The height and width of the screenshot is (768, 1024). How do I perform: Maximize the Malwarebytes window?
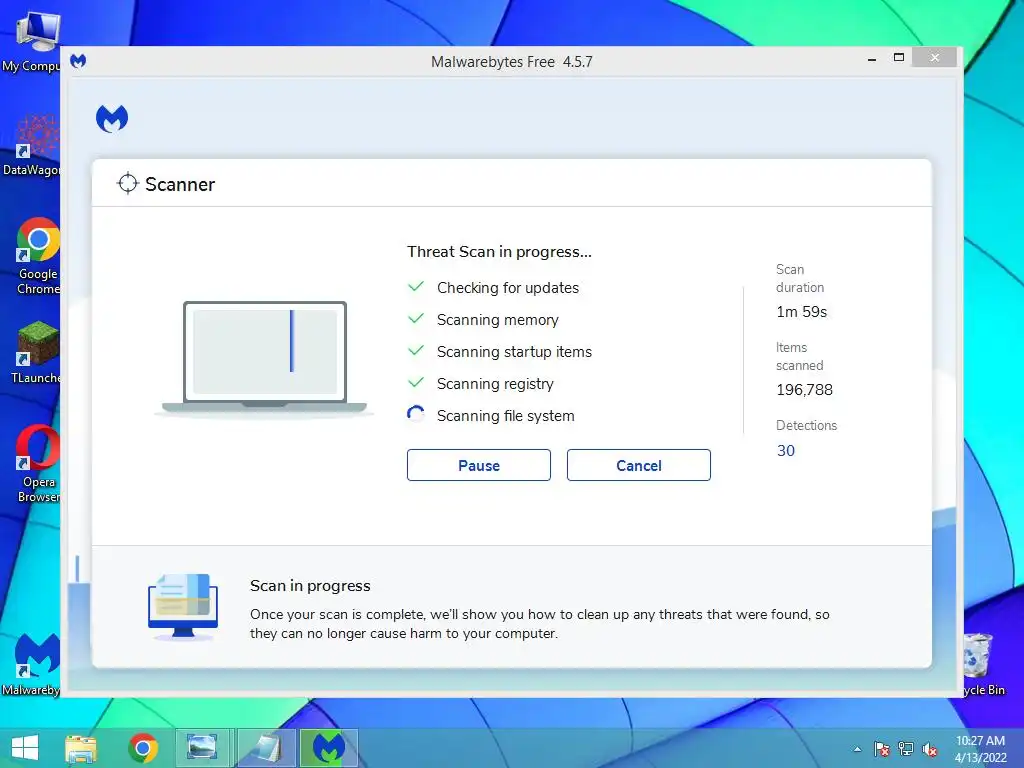899,57
